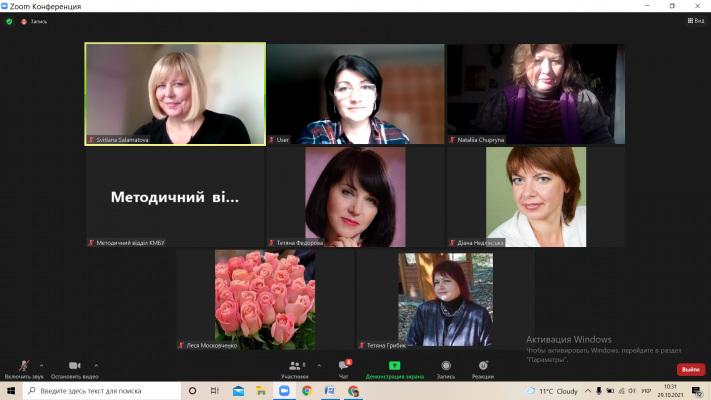Screen dimensions: 711x400
Task: Expand arrow next to Участники
Action: [319, 365]
